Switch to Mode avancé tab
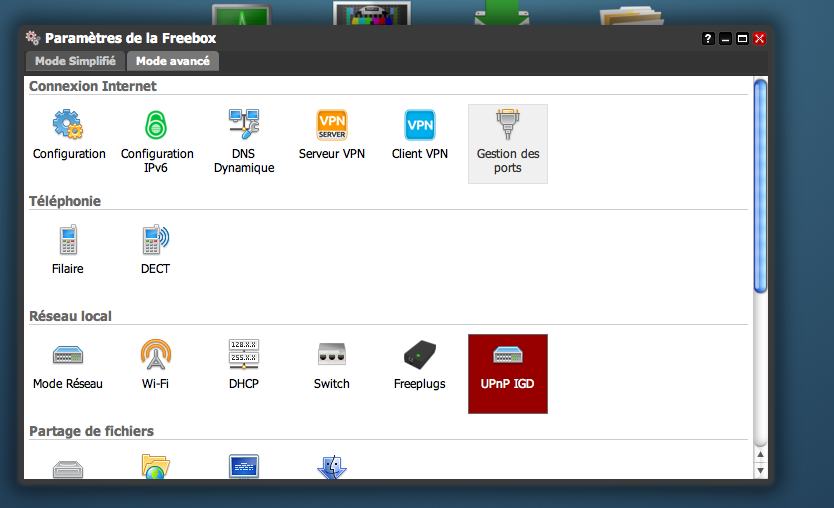Viewport: 834px width, 508px height. pos(173,61)
